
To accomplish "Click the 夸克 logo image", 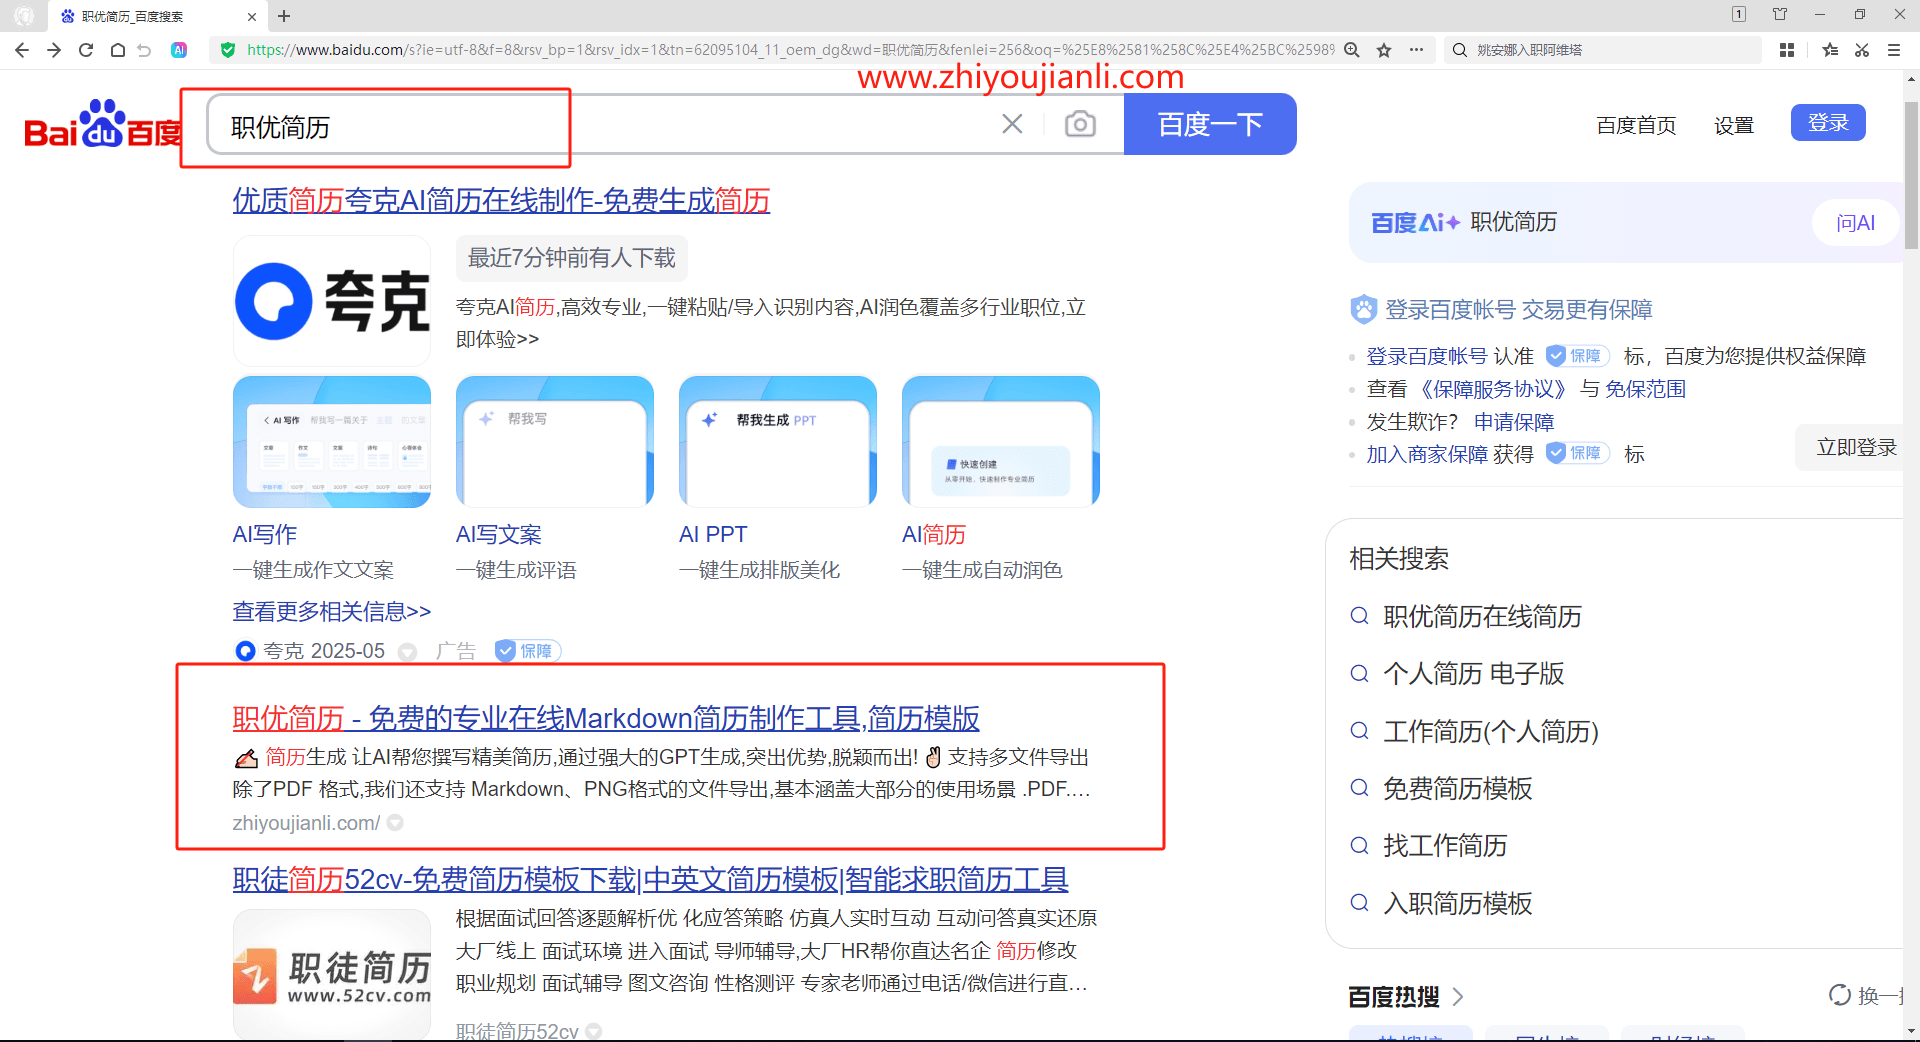I will pos(332,301).
